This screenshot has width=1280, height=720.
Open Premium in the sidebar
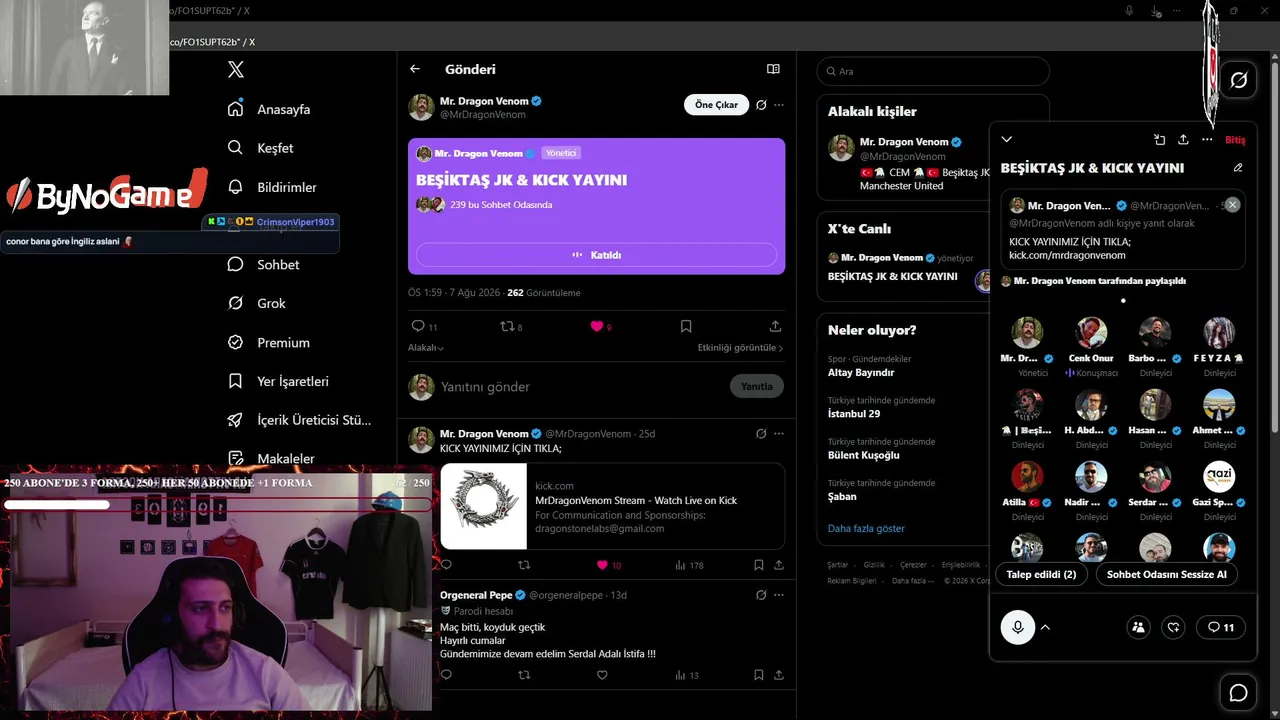tap(268, 342)
